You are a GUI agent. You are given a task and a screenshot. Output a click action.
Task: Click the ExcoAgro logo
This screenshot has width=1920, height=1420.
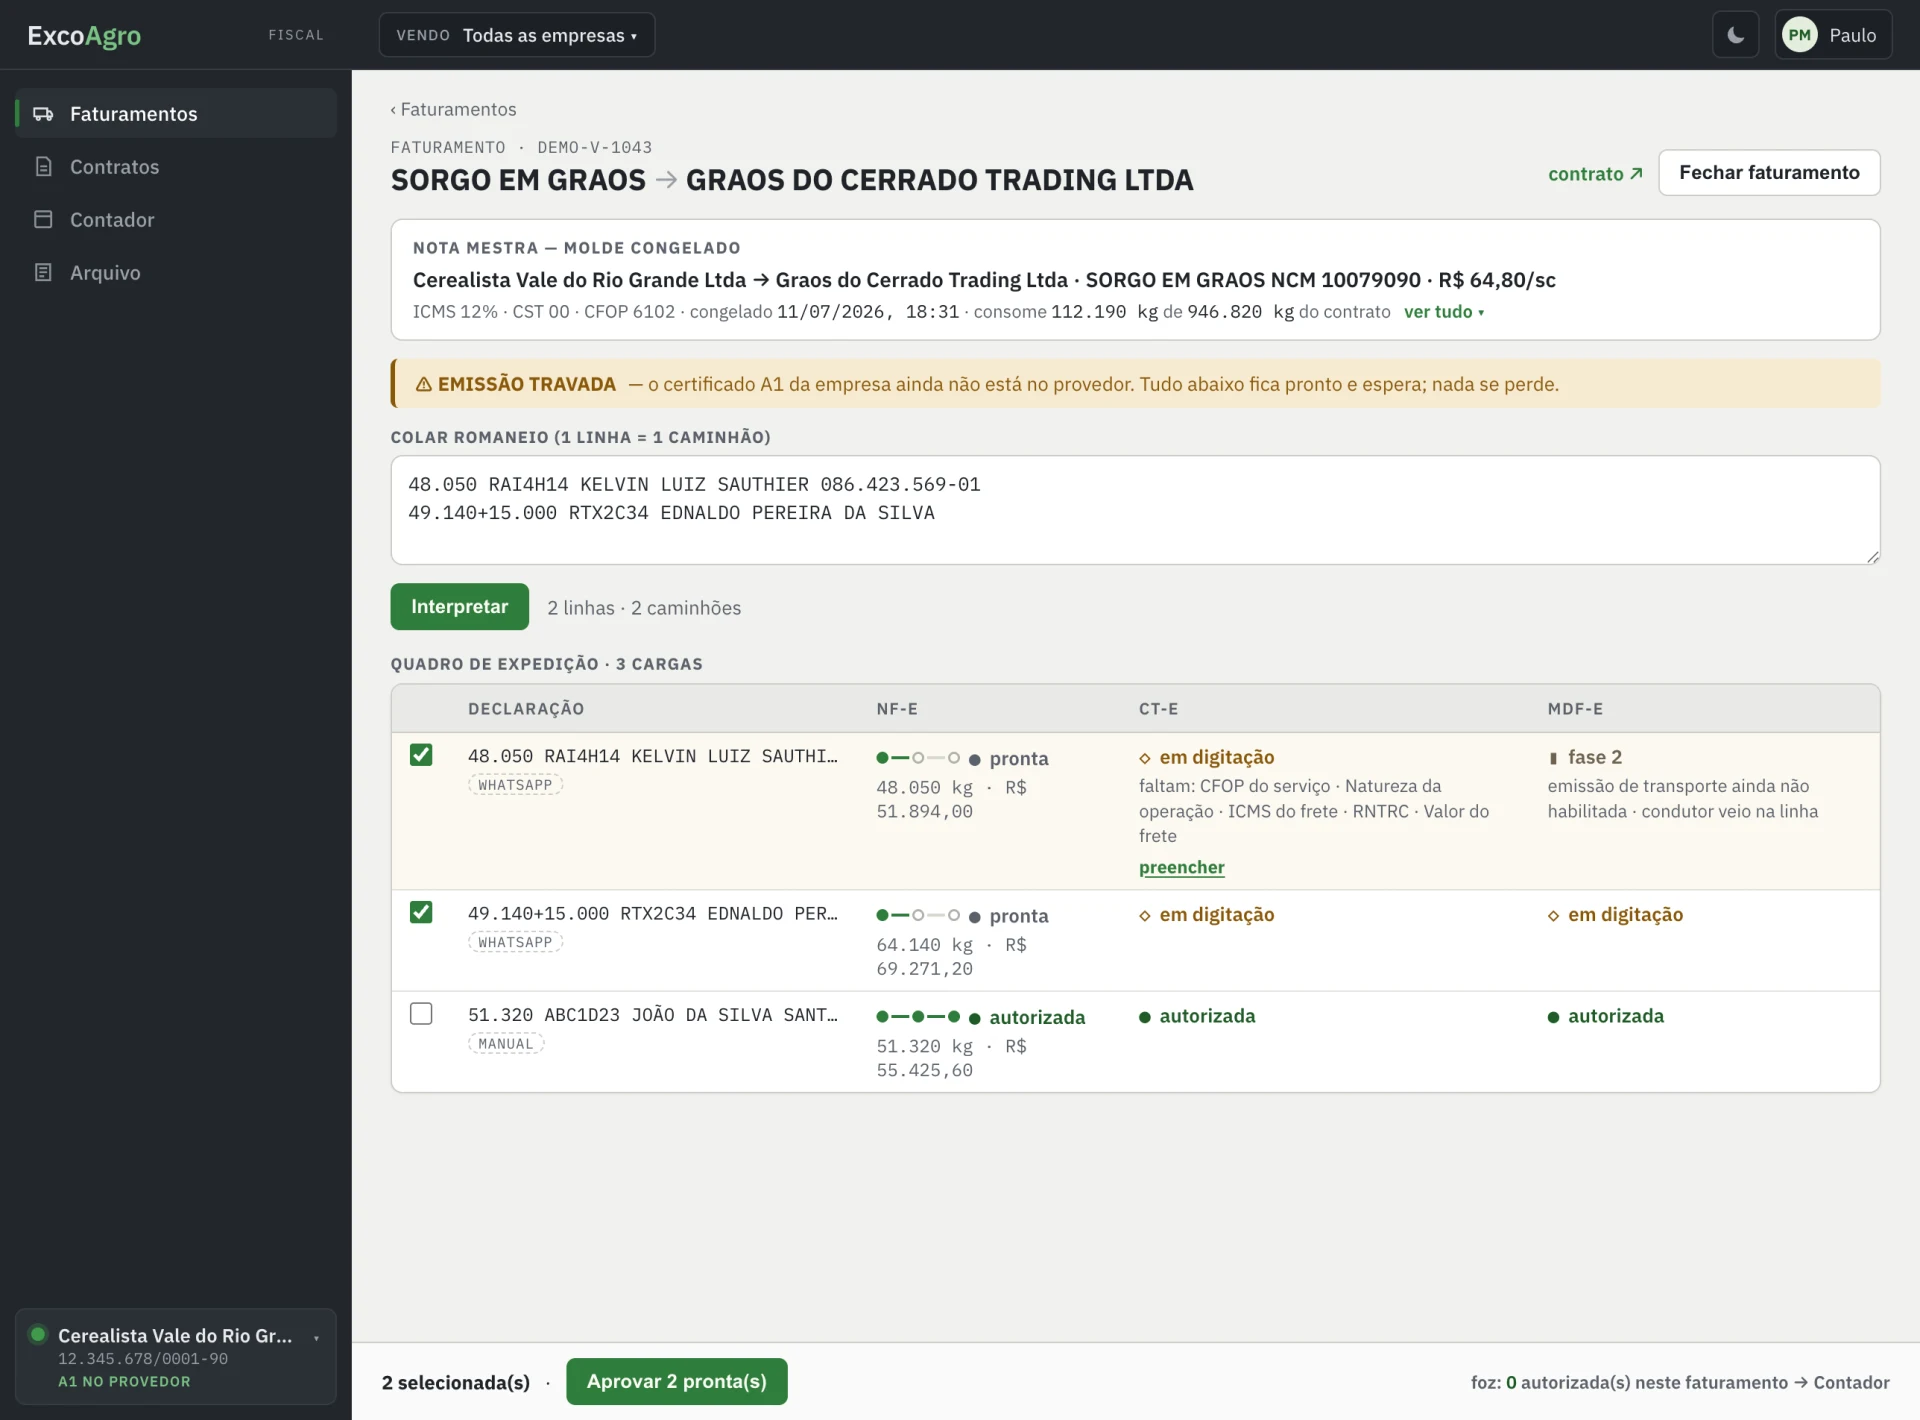tap(84, 35)
